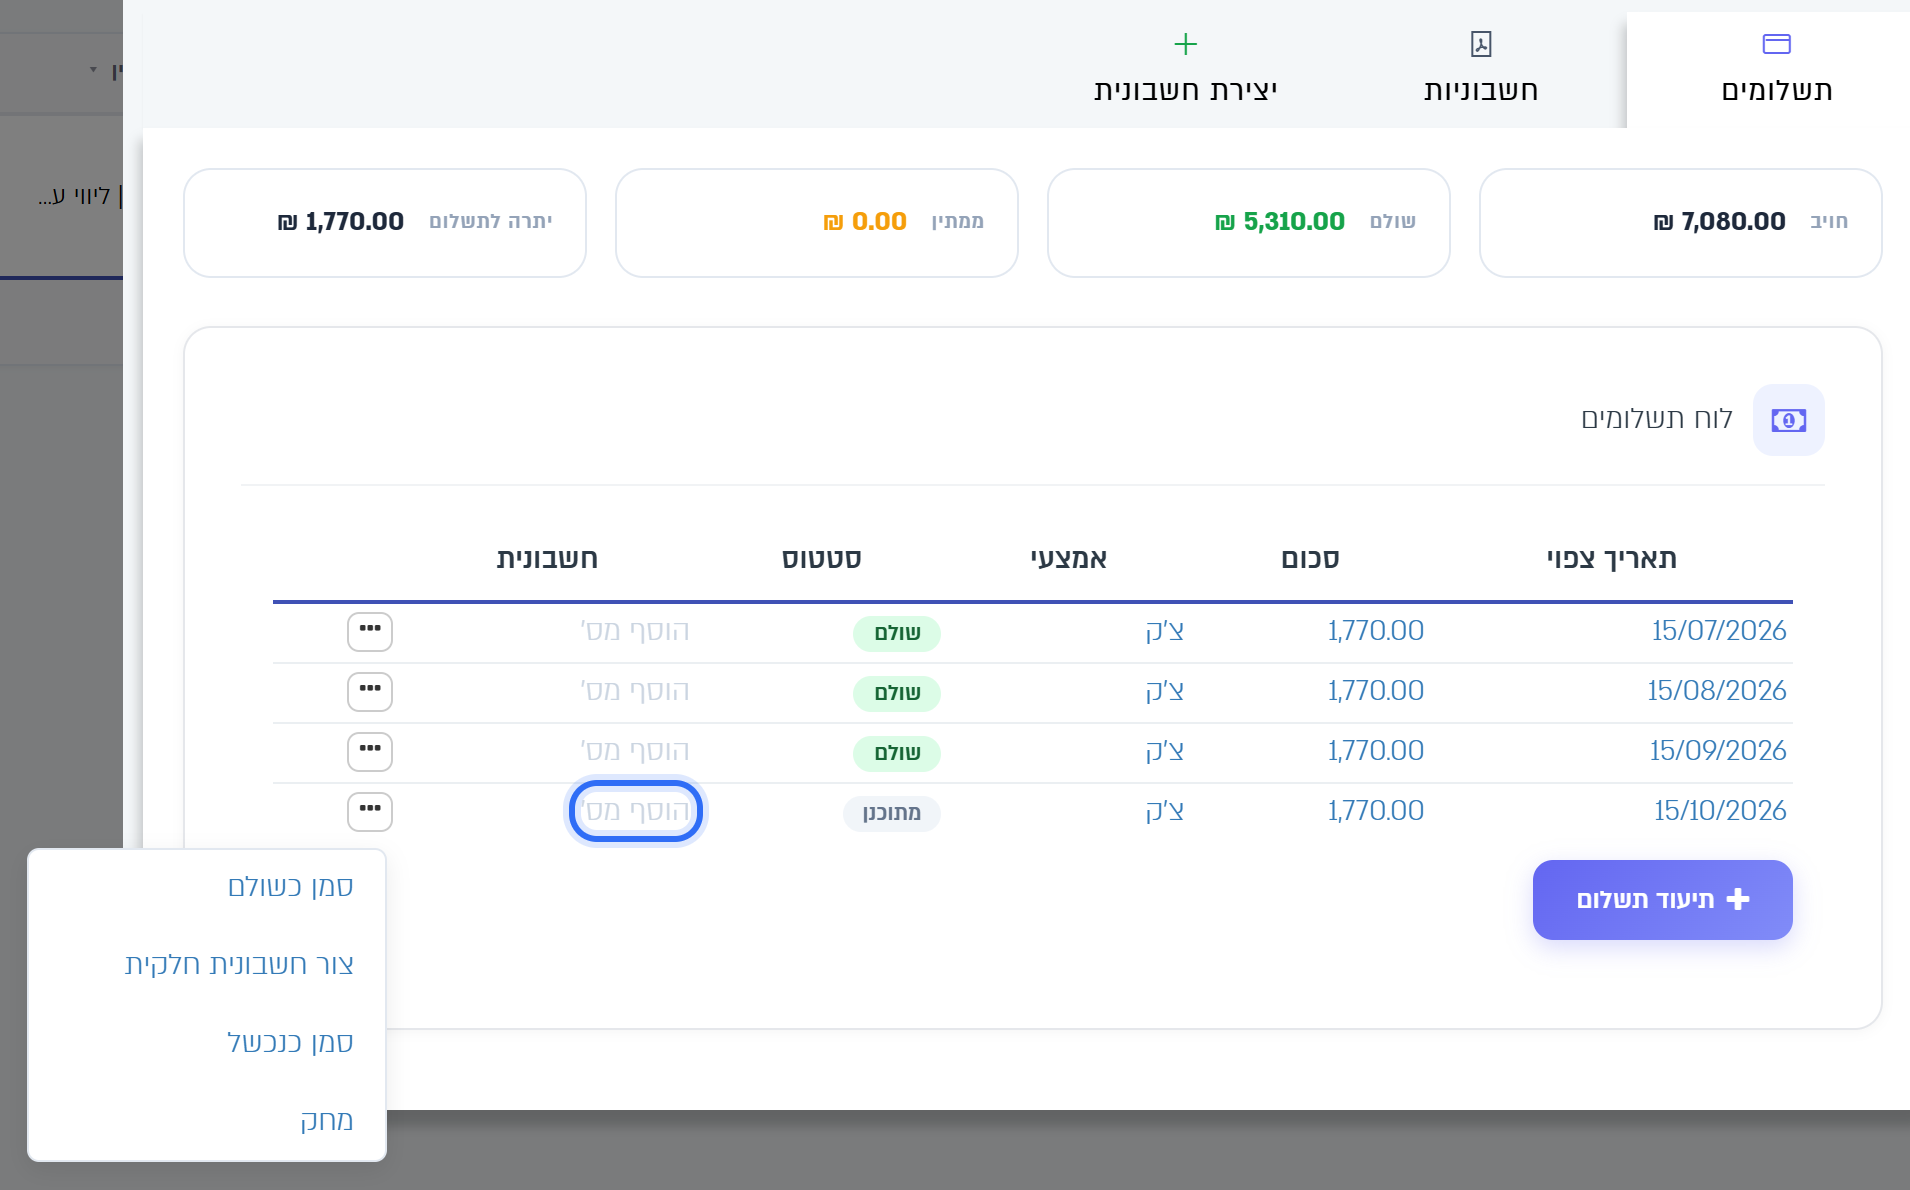Image resolution: width=1910 pixels, height=1190 pixels.
Task: Click the יתרה לתשלום 1,770.00 card
Action: pos(385,223)
